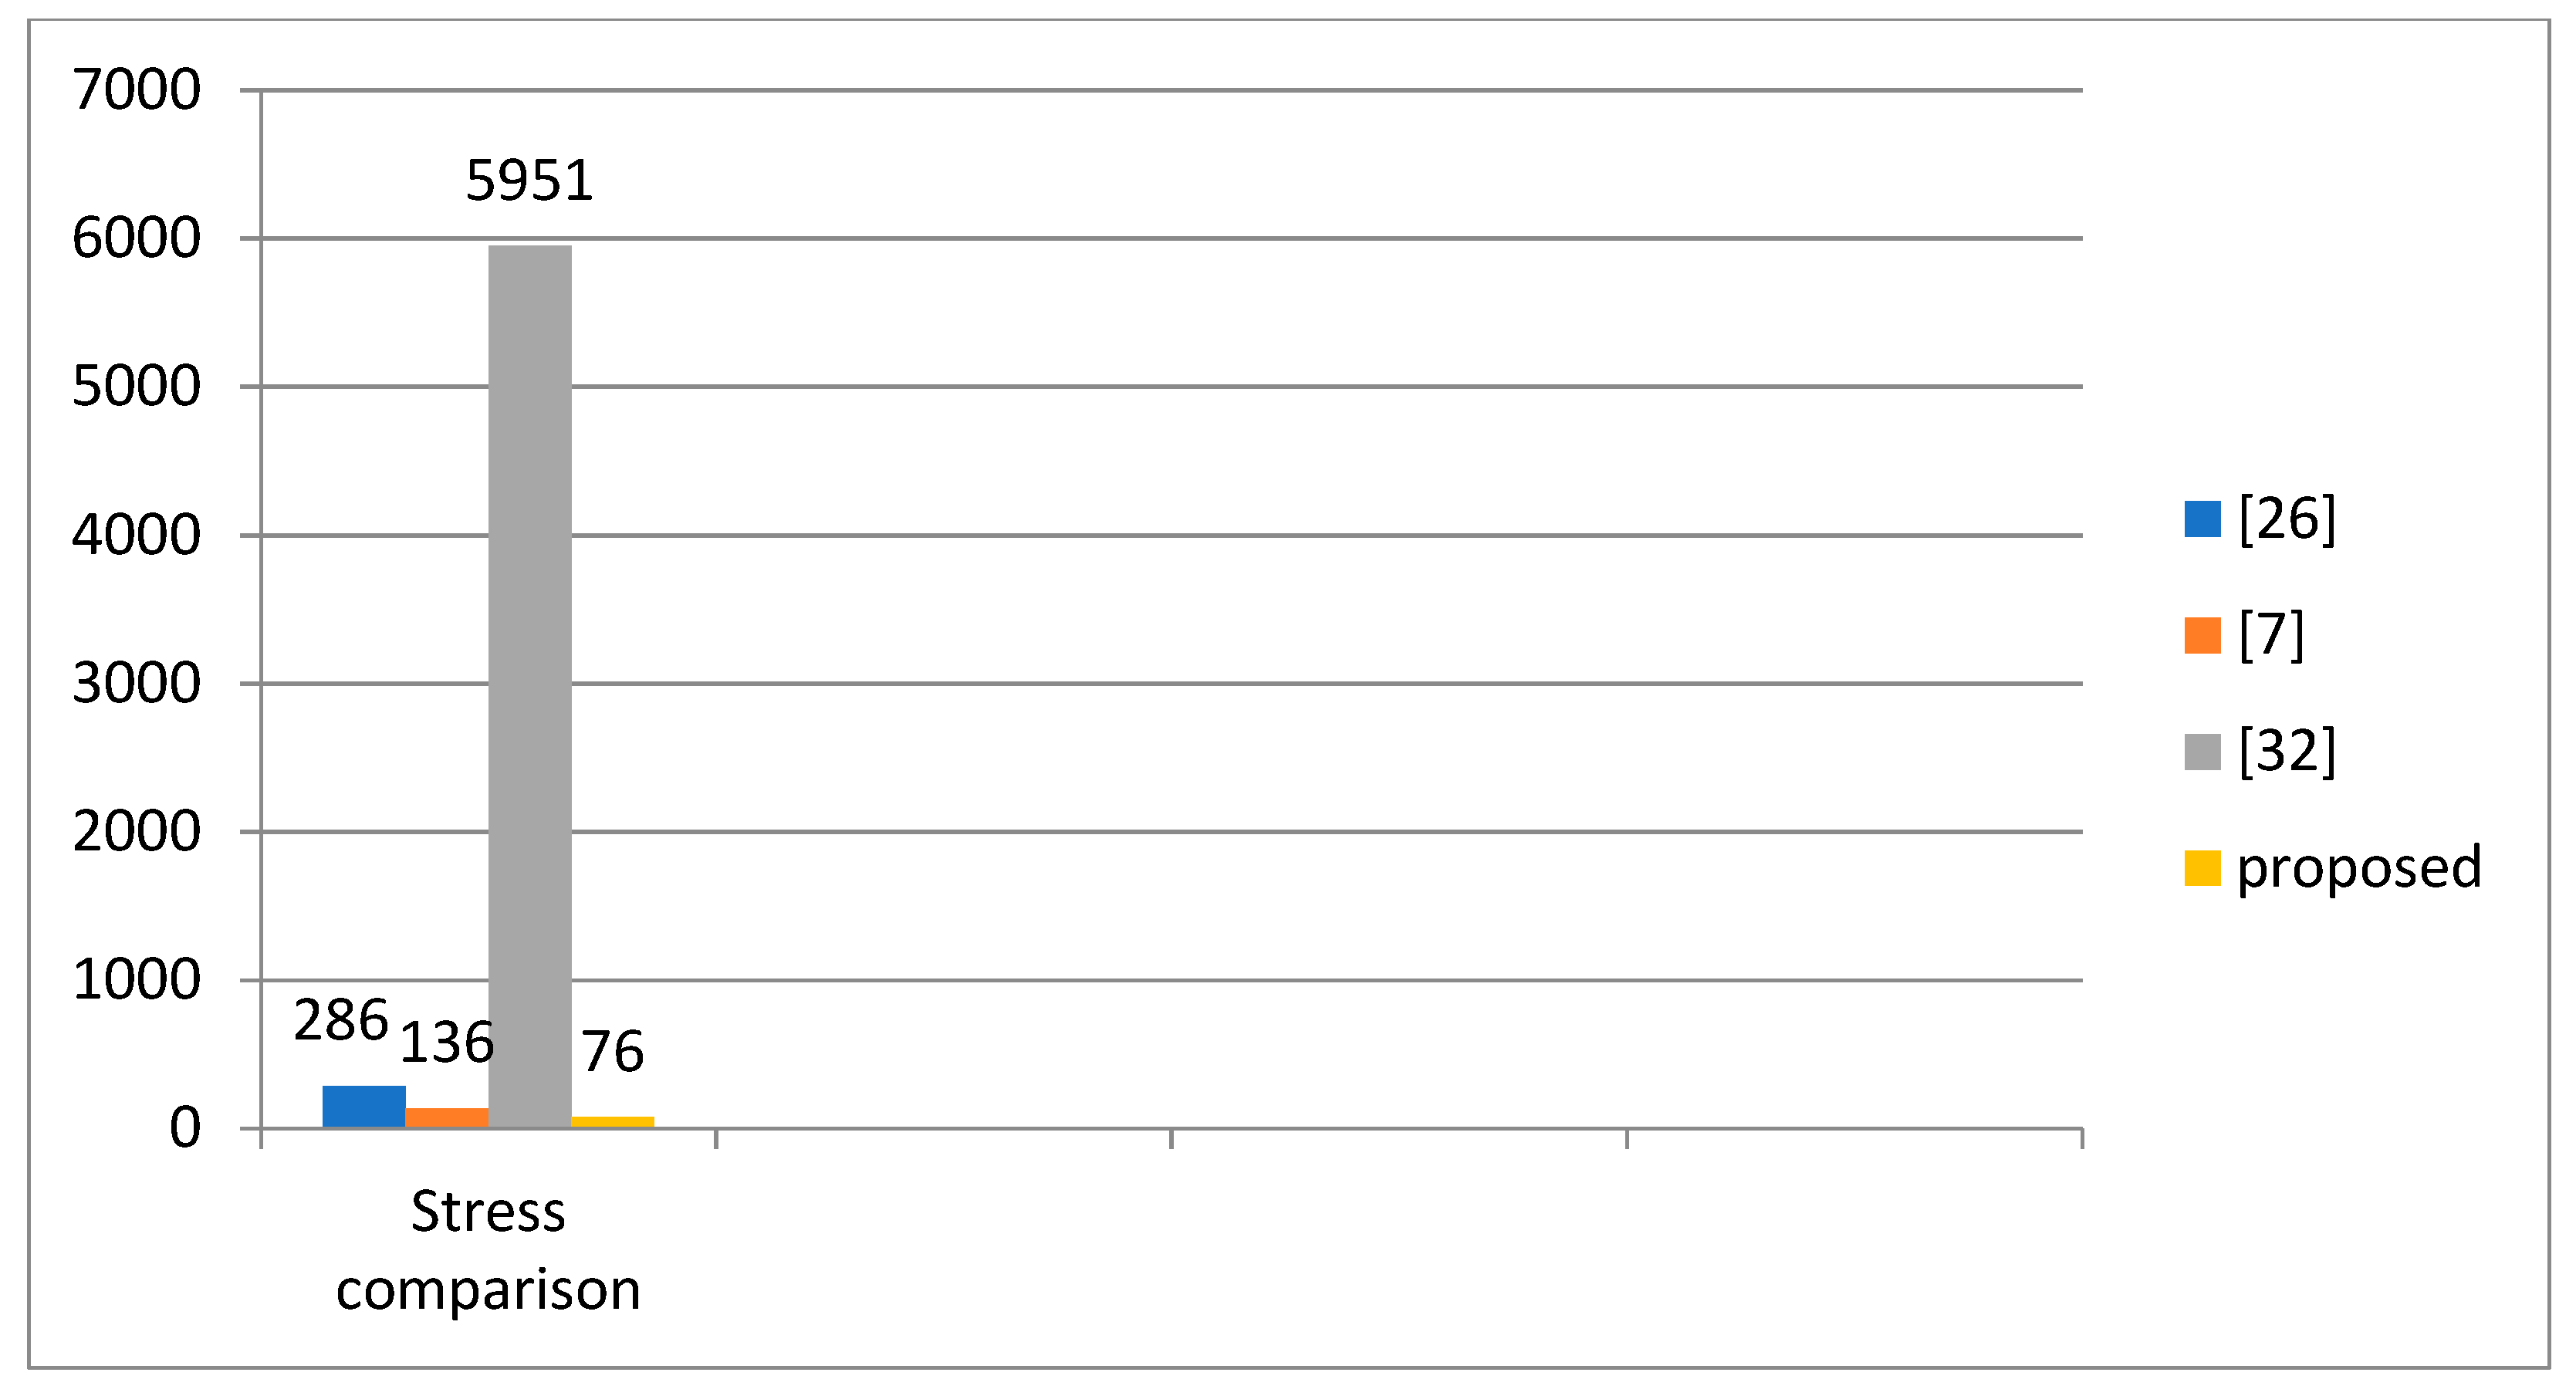
Task: Select the "[26]" legend text
Action: [2287, 519]
